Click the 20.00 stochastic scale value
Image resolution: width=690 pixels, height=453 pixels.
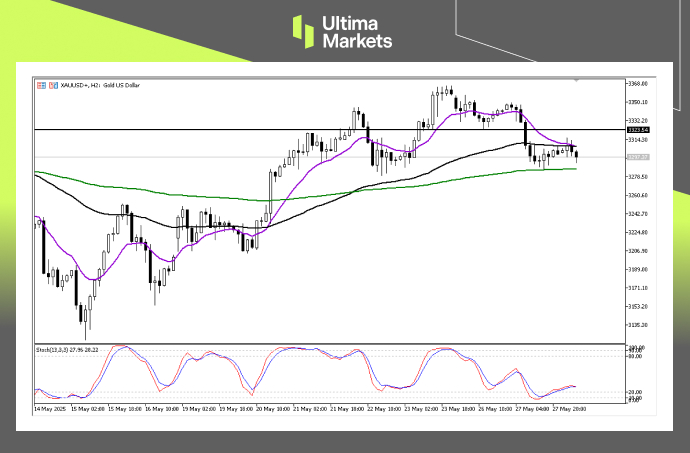635,392
